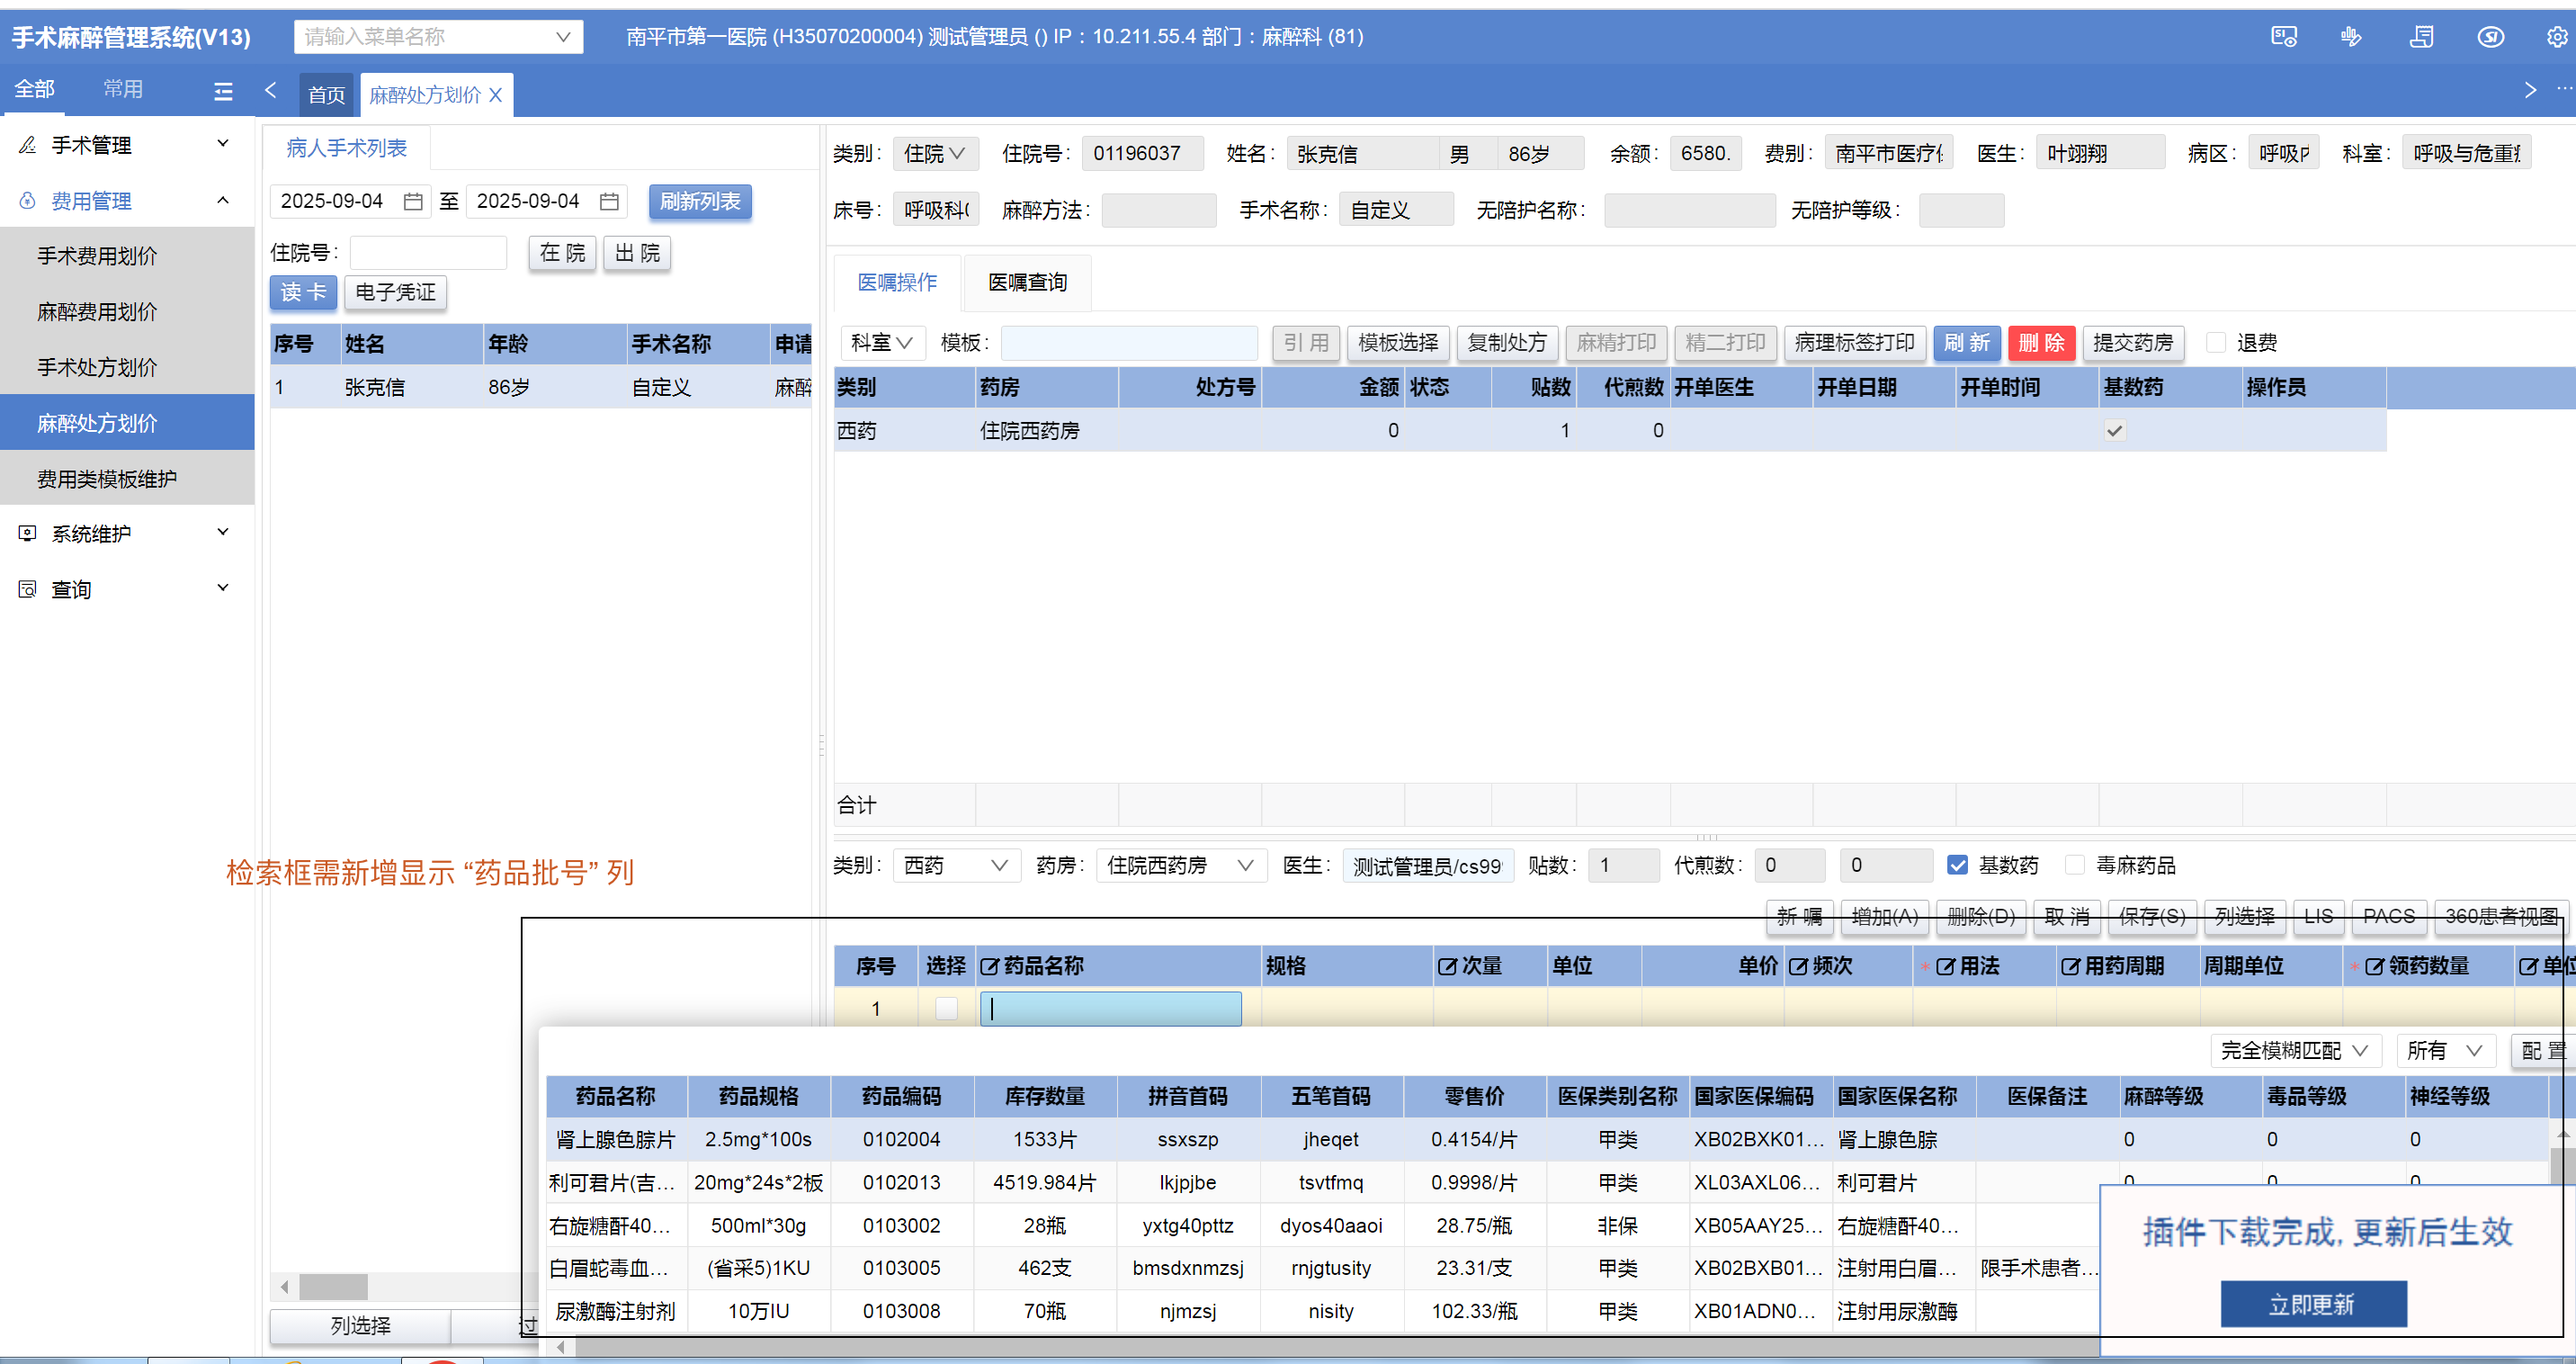2576x1364 pixels.
Task: Click the 药品名称 search input cell
Action: tap(1110, 1008)
